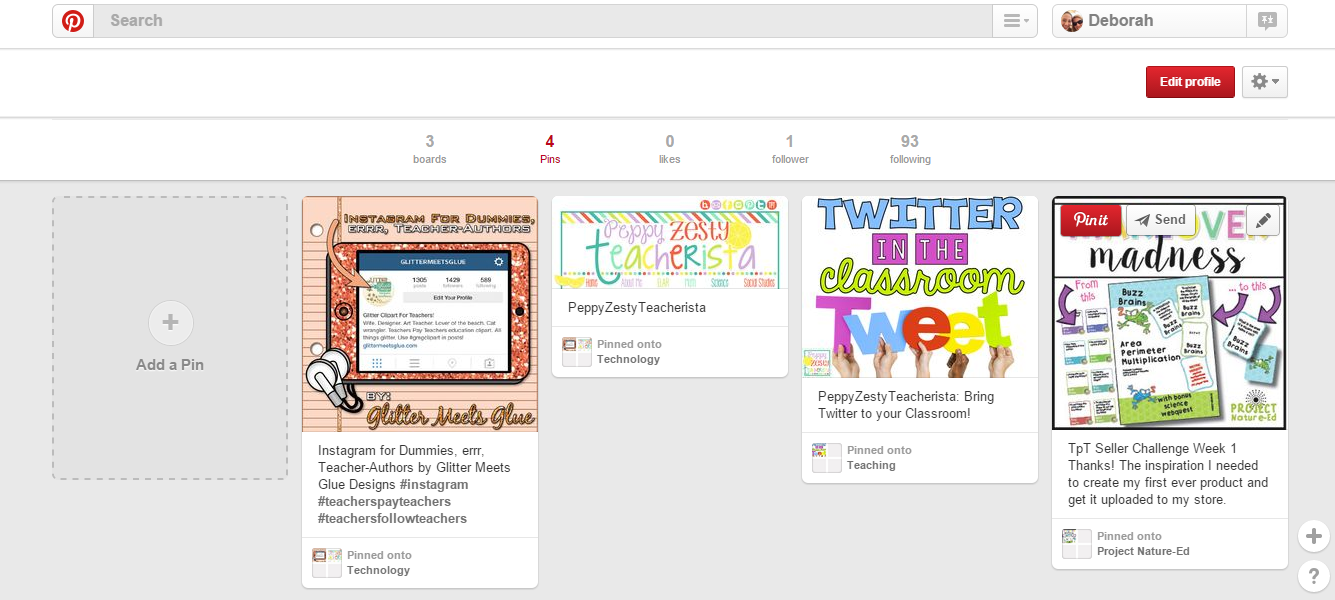1335x600 pixels.
Task: View the 93 following tab
Action: point(910,149)
